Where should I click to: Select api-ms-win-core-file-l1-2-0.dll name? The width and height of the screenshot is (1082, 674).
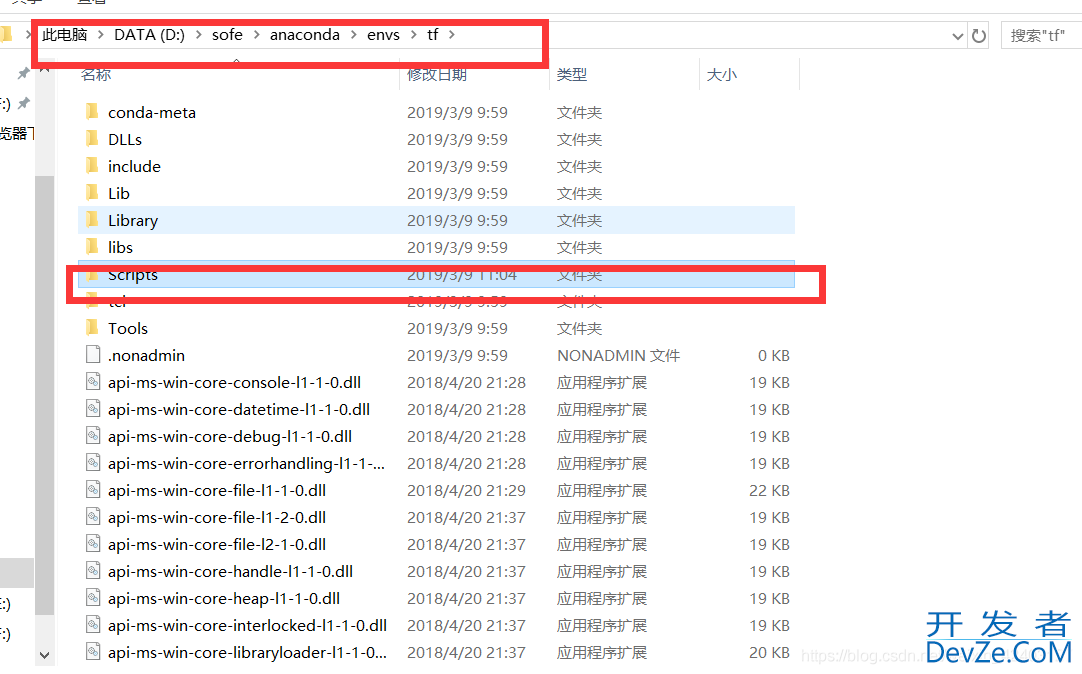tap(217, 517)
